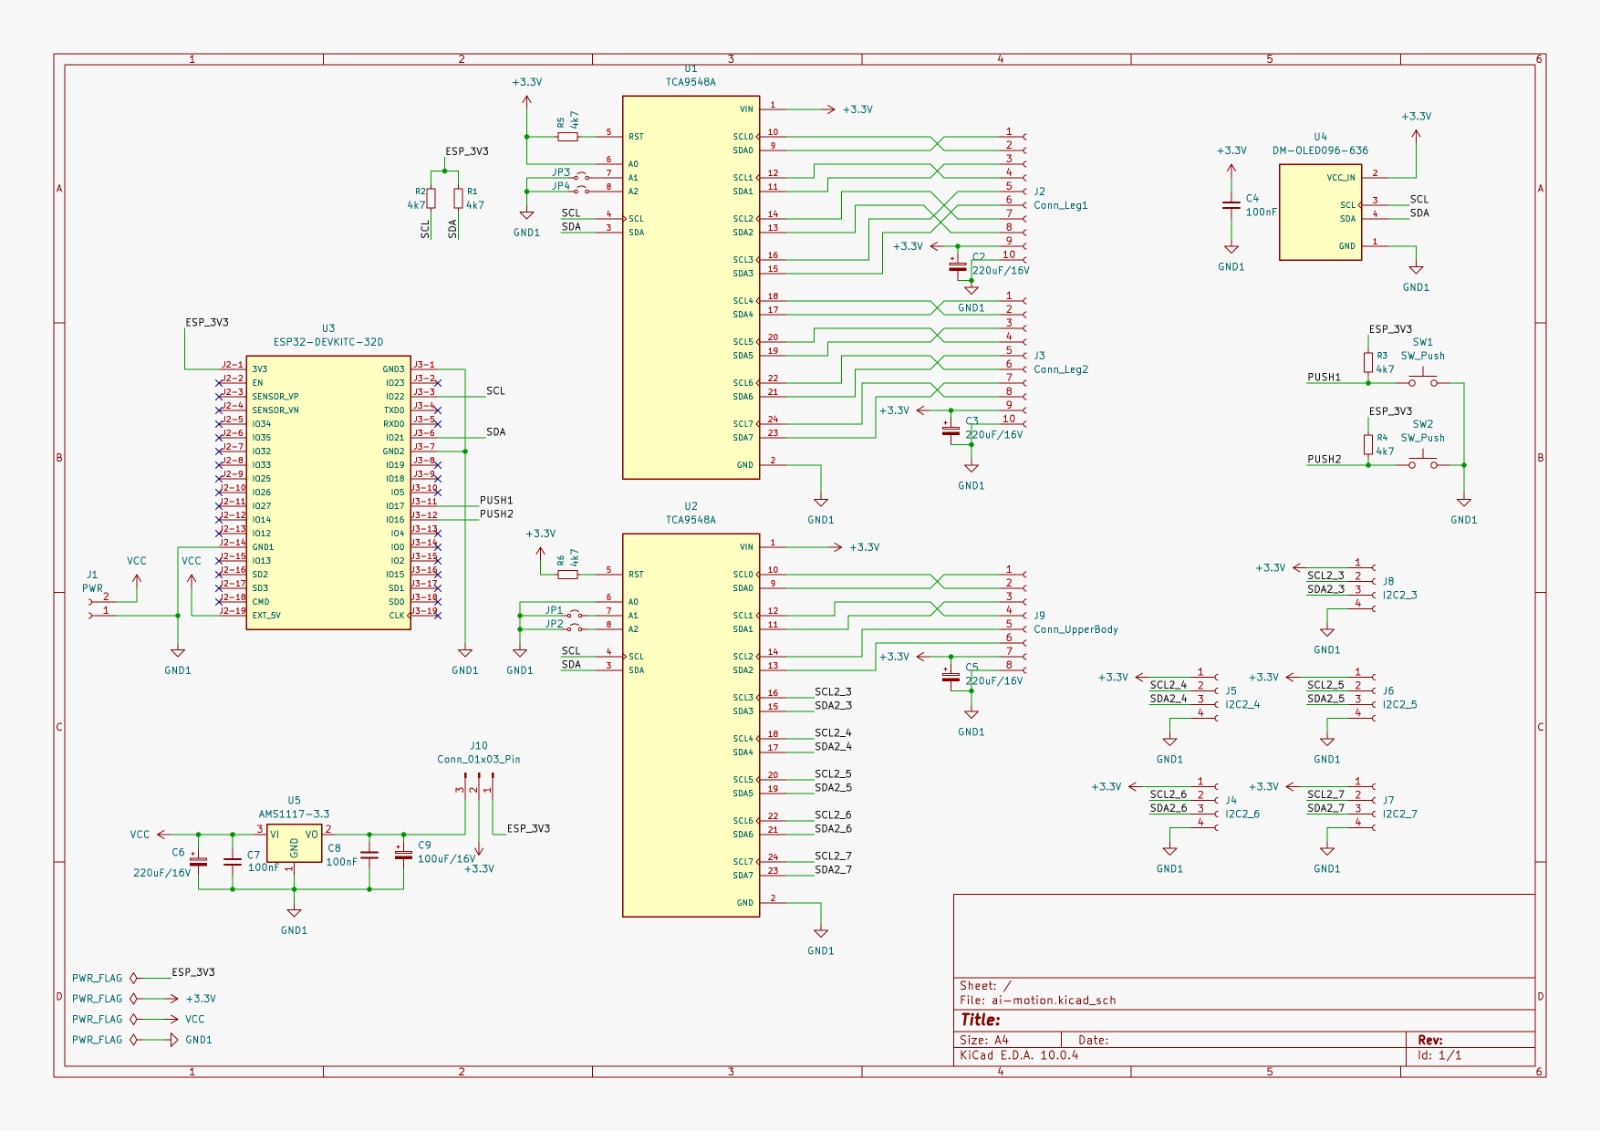Click the 'Date:' field in title block
This screenshot has width=1600, height=1131.
pos(1093,1040)
